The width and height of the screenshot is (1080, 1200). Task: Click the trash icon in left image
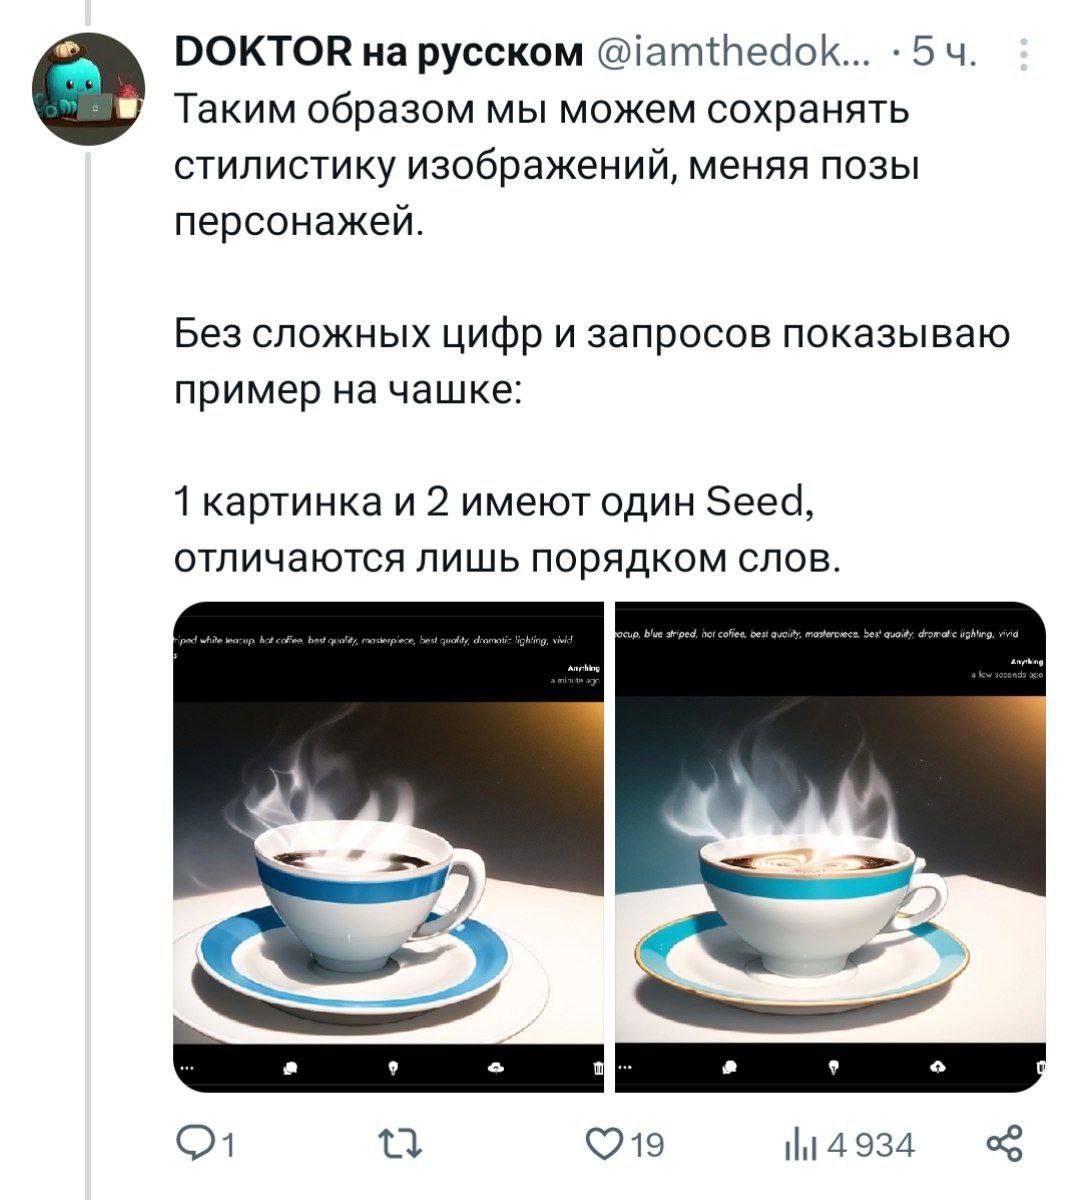point(598,1068)
